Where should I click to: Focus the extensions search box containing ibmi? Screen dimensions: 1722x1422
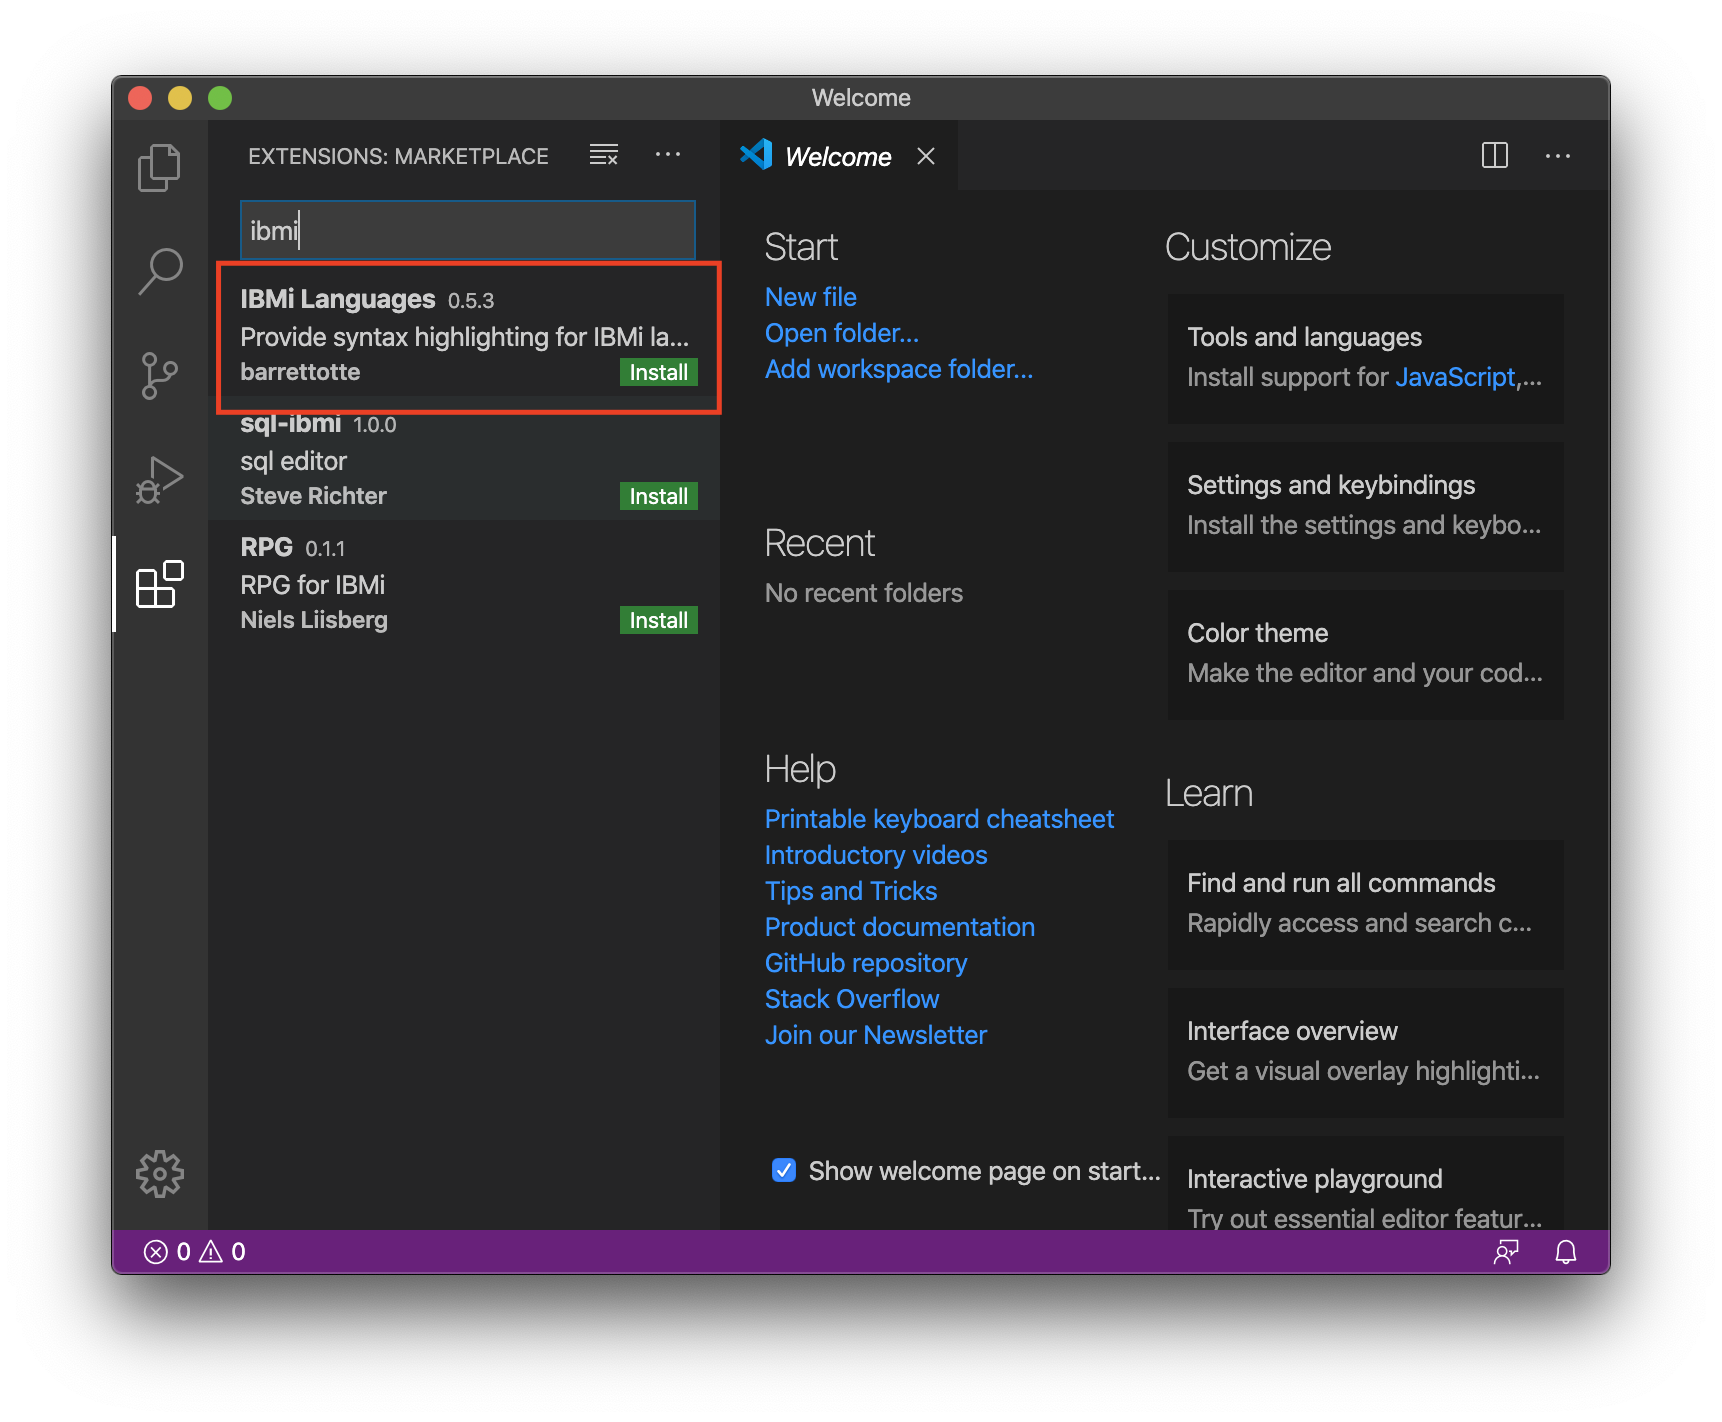[x=468, y=231]
